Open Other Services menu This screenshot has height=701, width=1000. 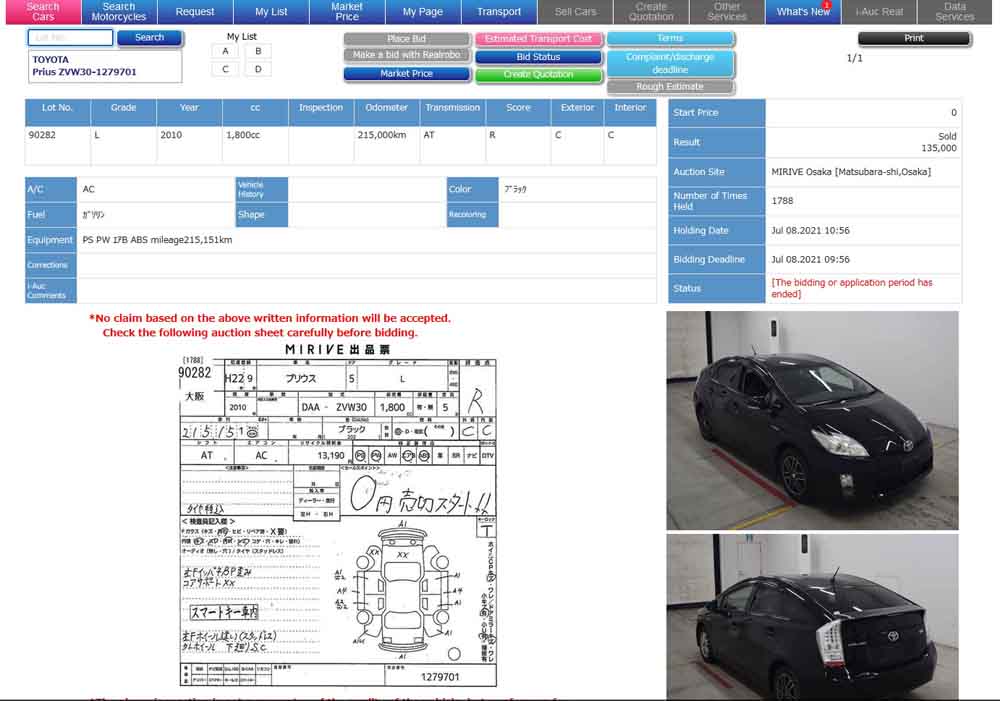click(x=727, y=11)
